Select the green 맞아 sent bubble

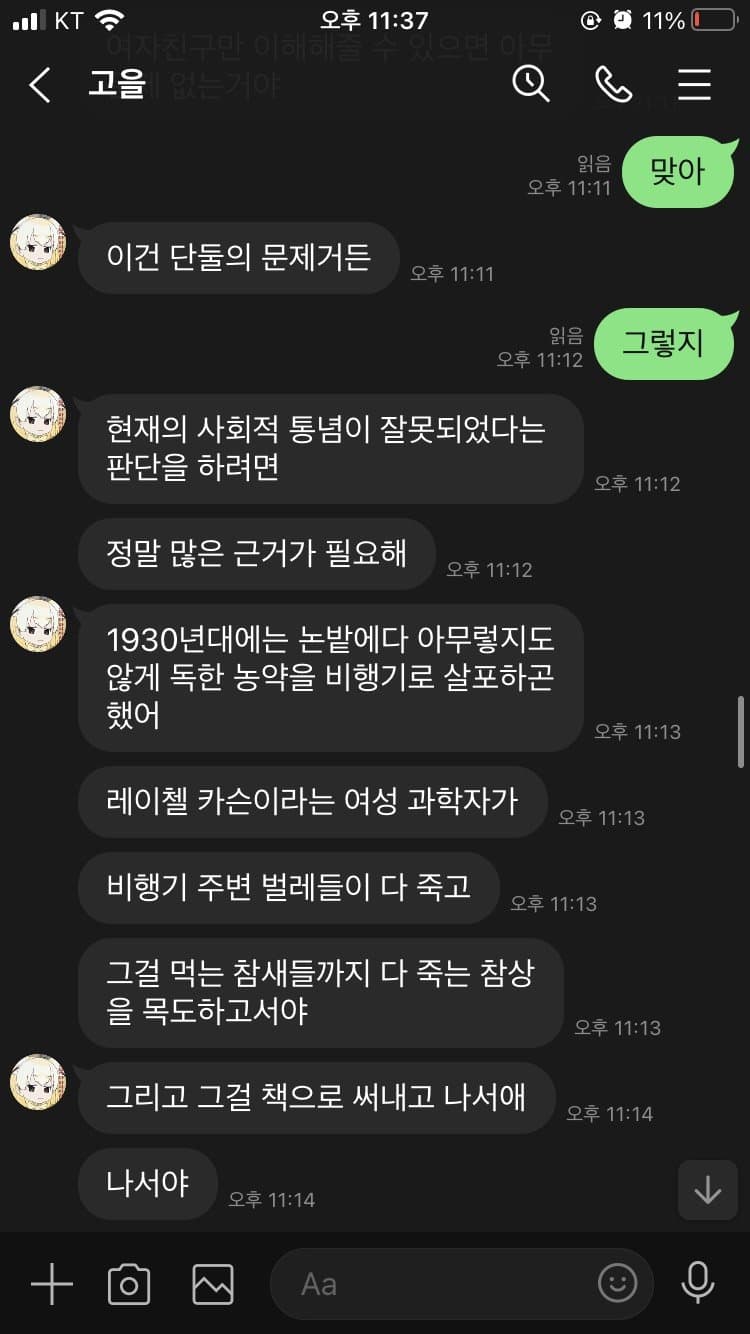pyautogui.click(x=679, y=172)
